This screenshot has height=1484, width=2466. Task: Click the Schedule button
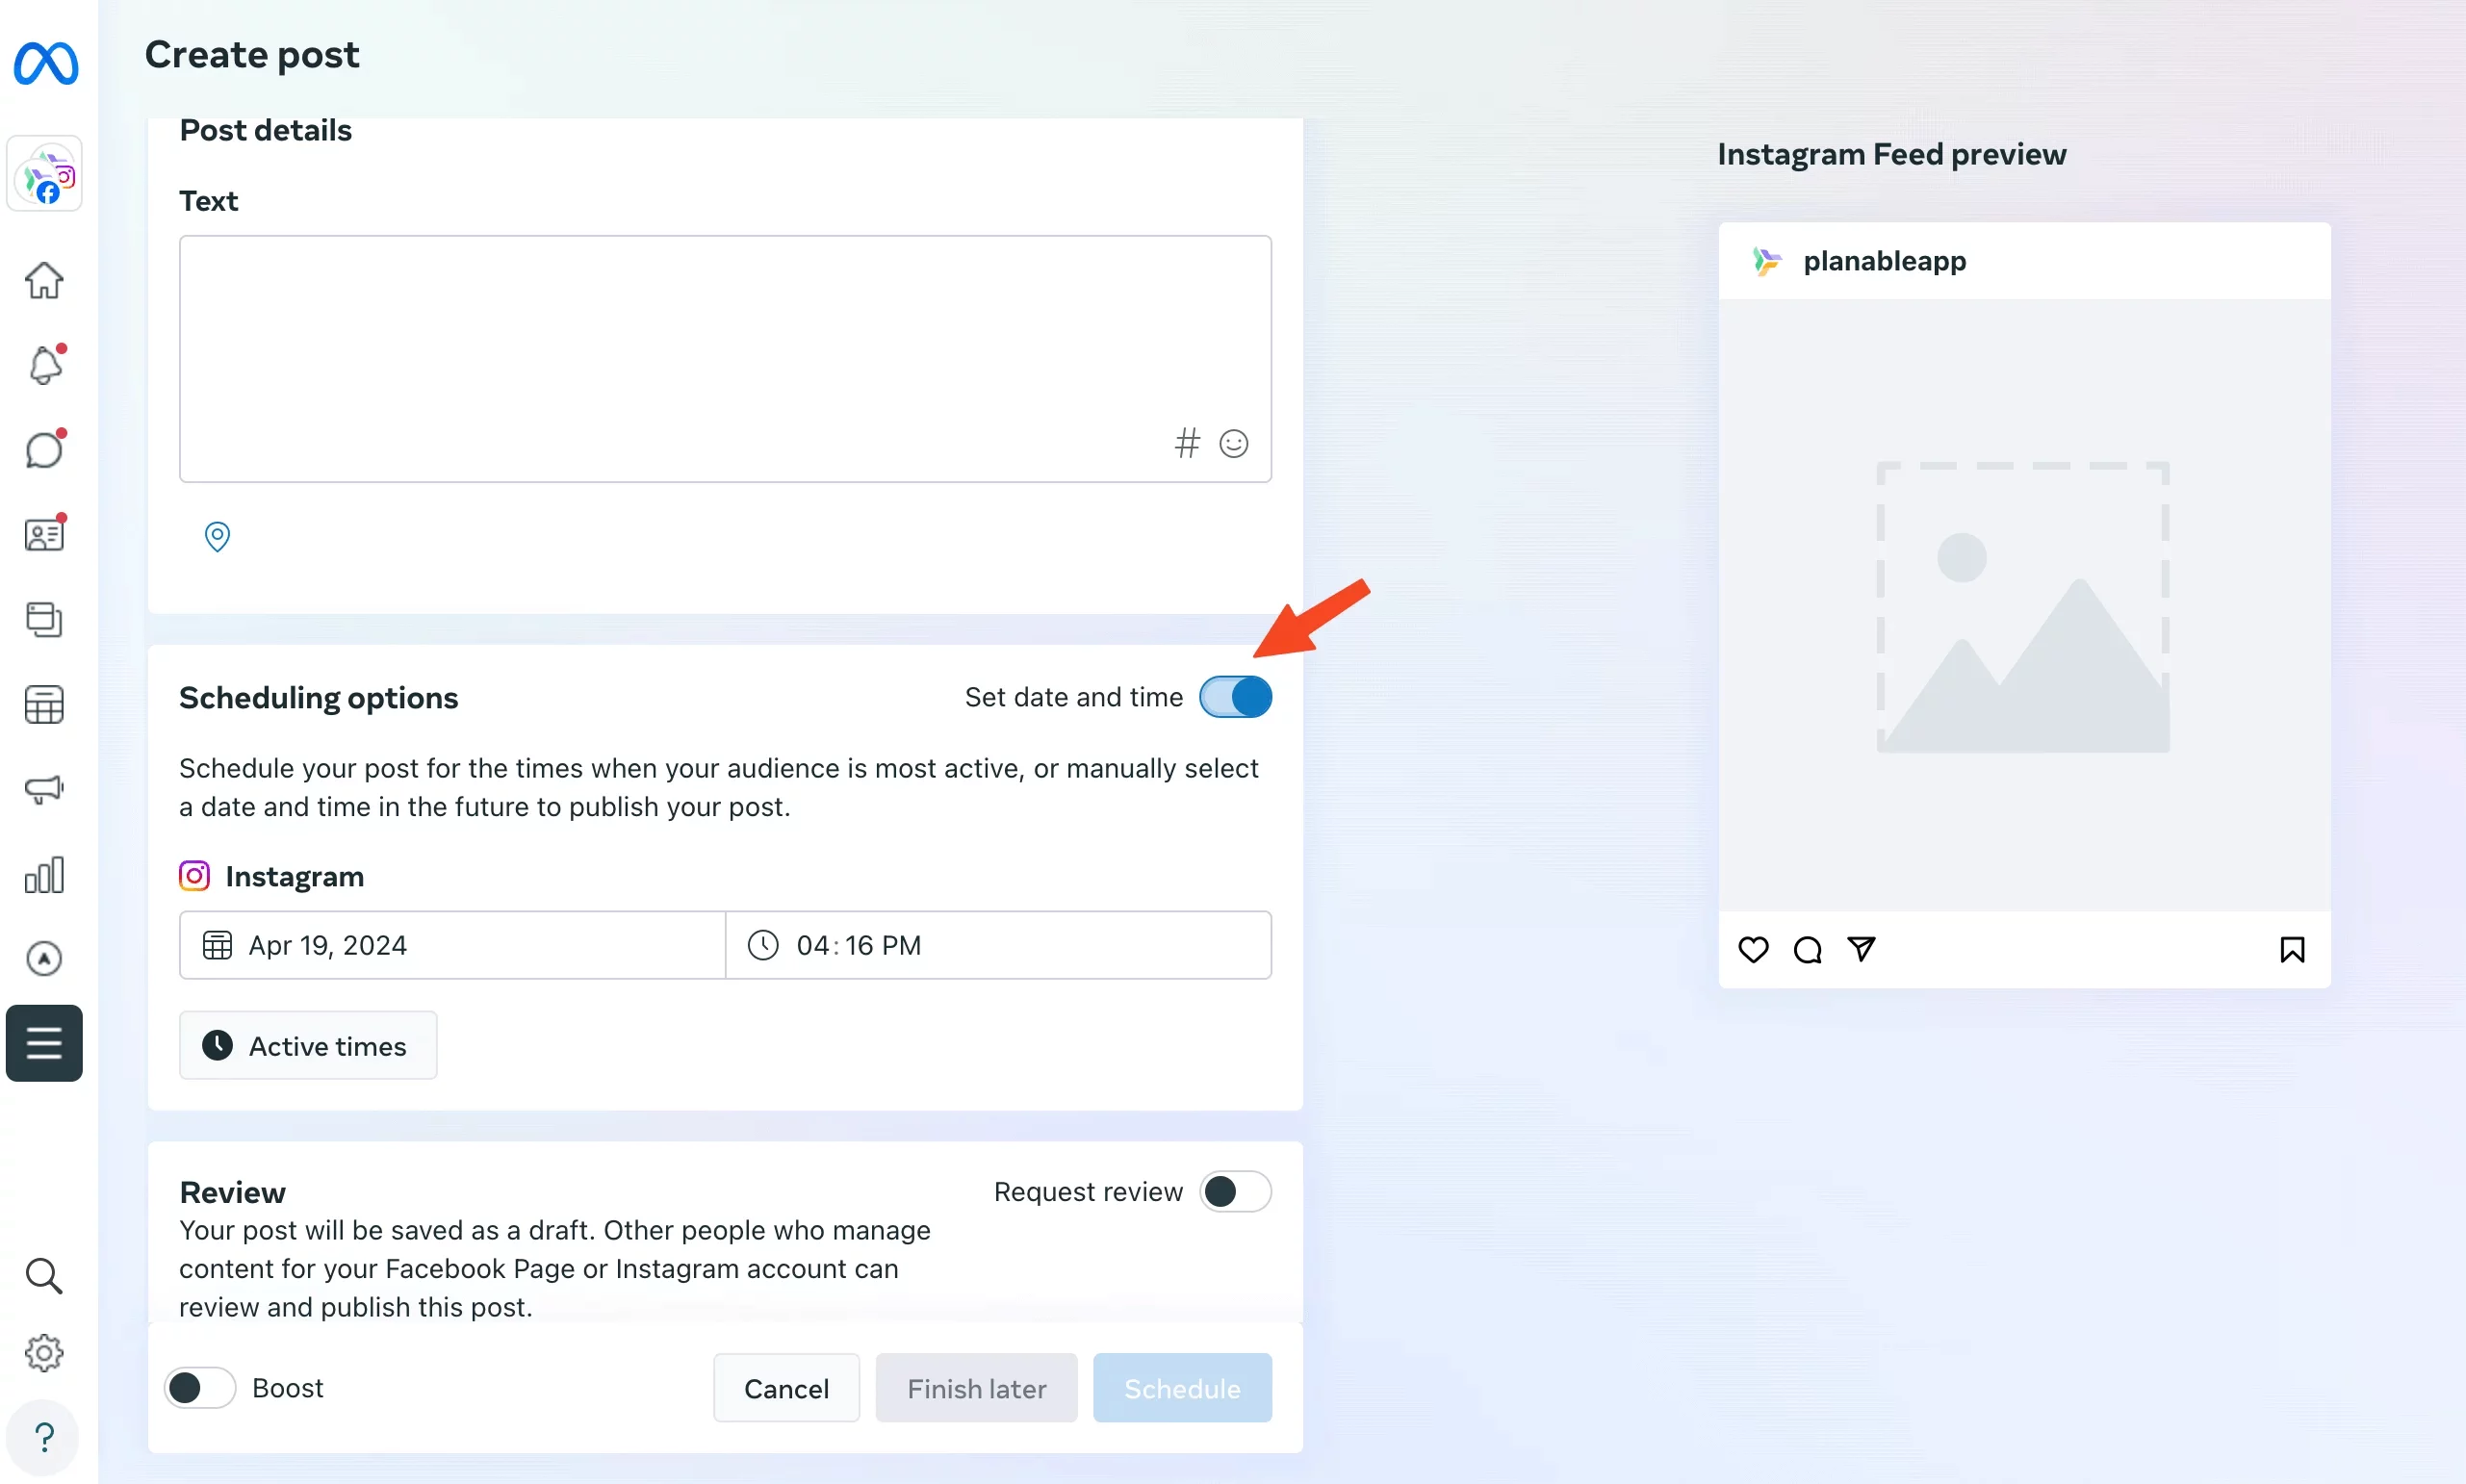point(1182,1387)
